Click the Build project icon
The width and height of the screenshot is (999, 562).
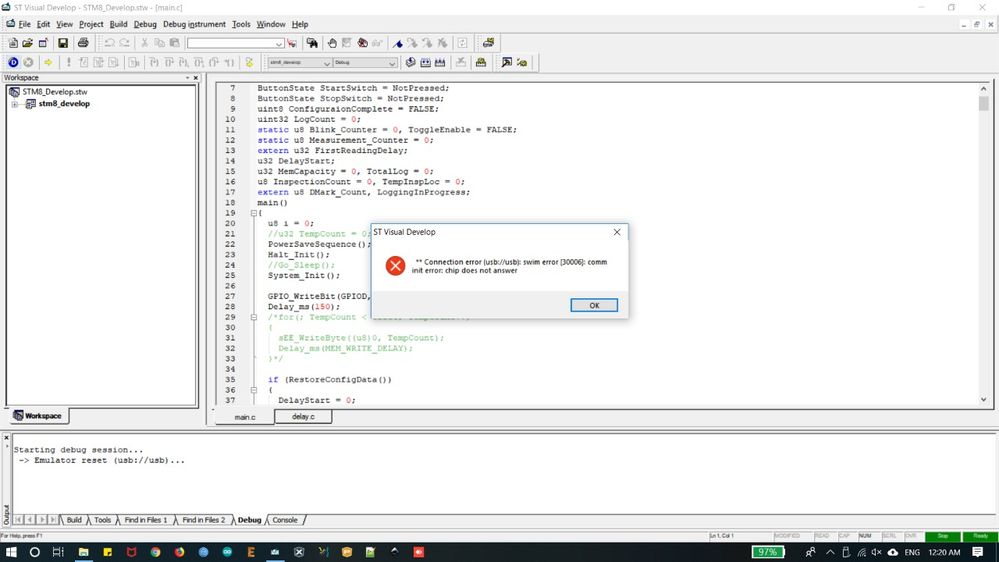click(x=425, y=62)
